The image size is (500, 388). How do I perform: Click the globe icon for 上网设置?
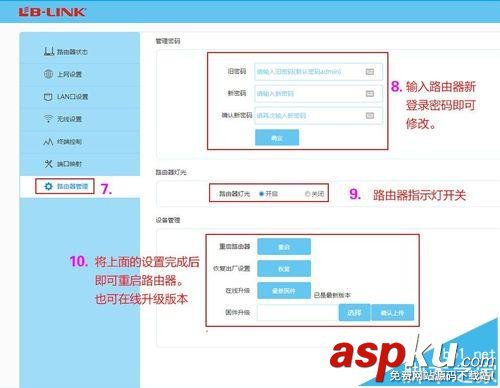[48, 74]
